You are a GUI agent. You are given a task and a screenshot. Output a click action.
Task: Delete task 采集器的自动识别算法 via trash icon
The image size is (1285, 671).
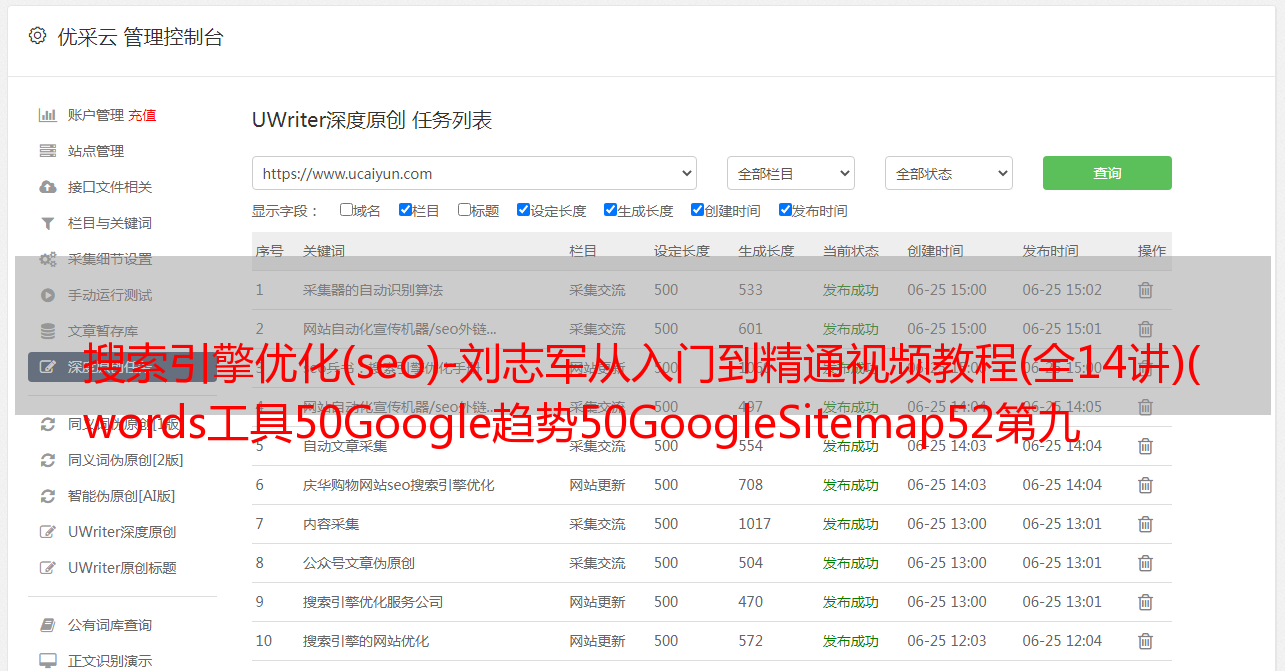1146,290
